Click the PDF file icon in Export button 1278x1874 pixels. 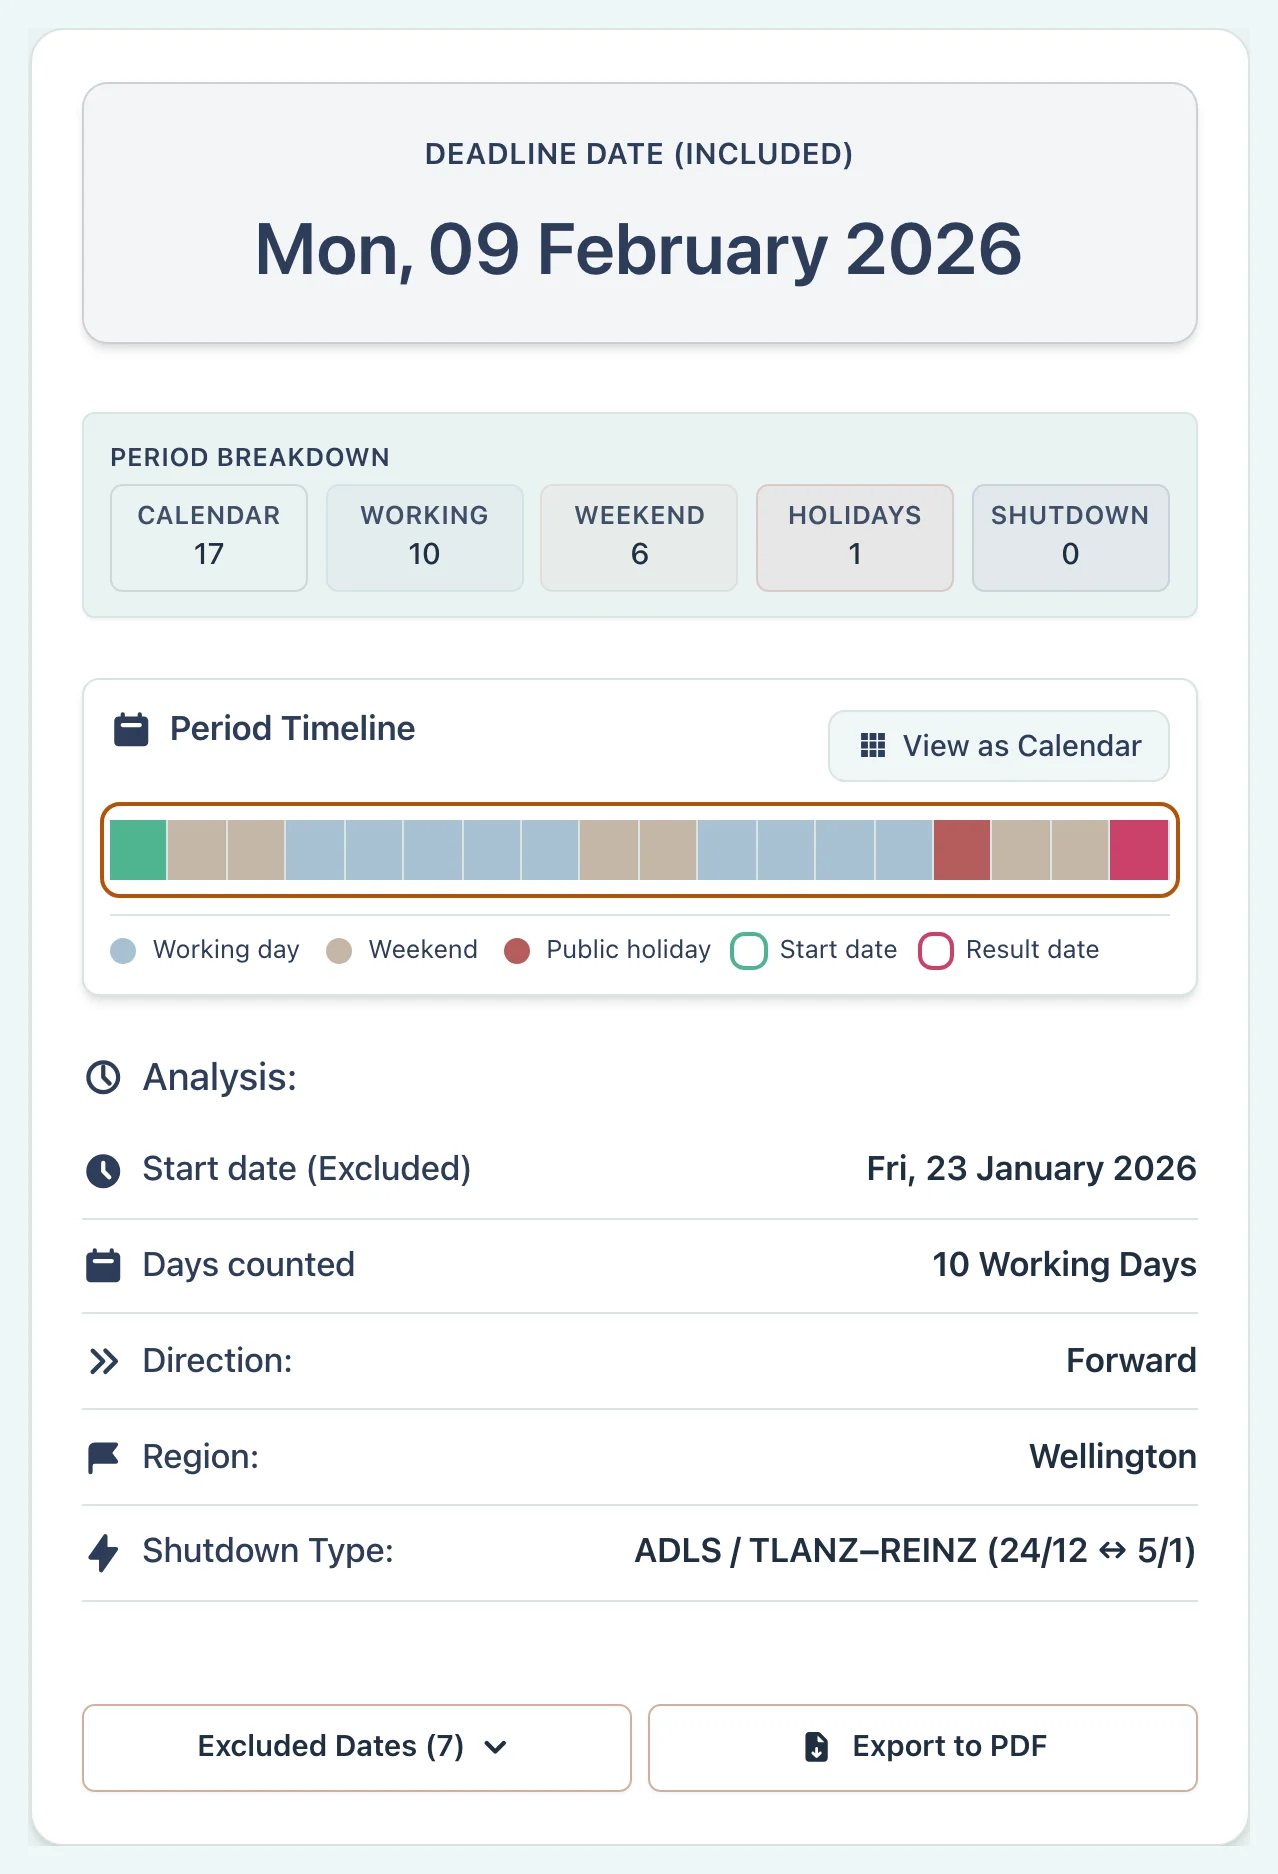[x=817, y=1747]
